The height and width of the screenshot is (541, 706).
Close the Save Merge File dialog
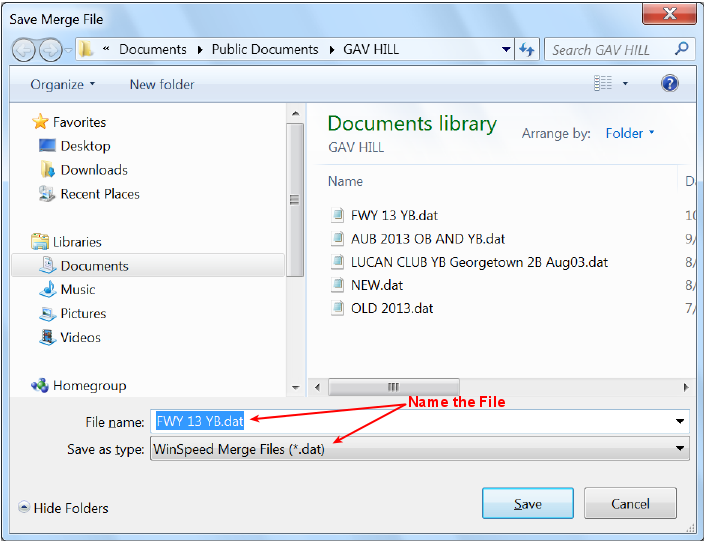click(x=669, y=13)
